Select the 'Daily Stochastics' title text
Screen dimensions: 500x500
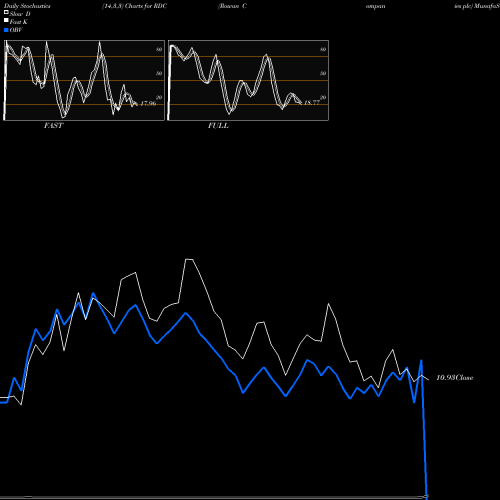(x=27, y=6)
